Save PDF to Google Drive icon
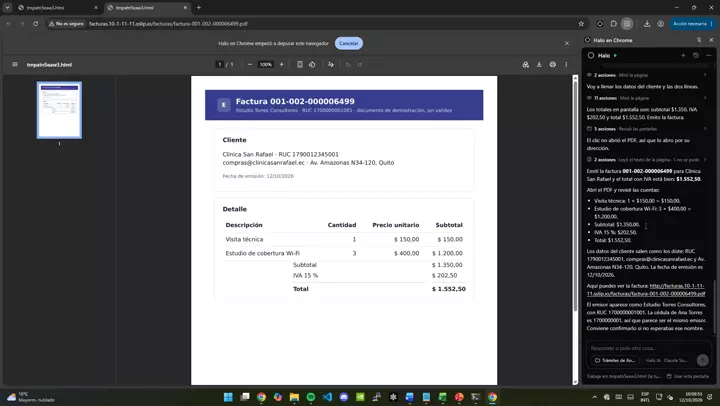The image size is (720, 406). click(526, 64)
